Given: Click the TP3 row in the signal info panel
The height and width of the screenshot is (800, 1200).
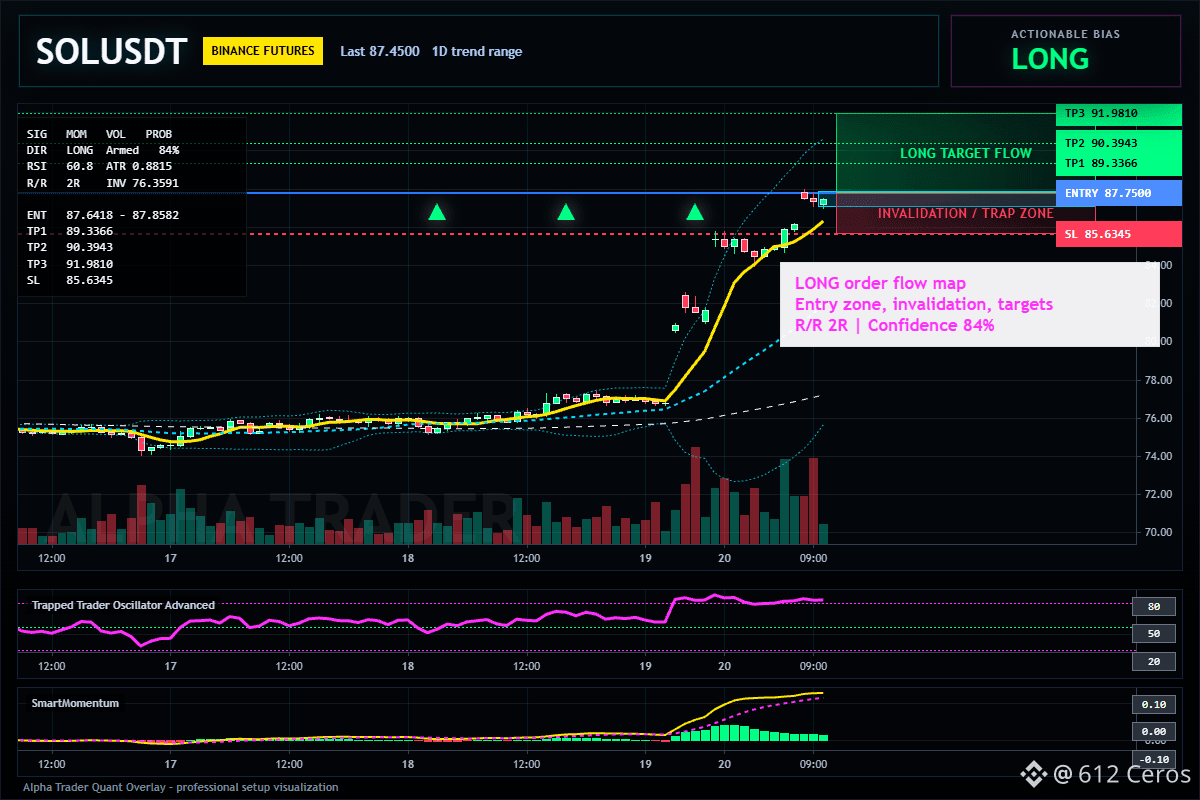Looking at the screenshot, I should pyautogui.click(x=70, y=264).
